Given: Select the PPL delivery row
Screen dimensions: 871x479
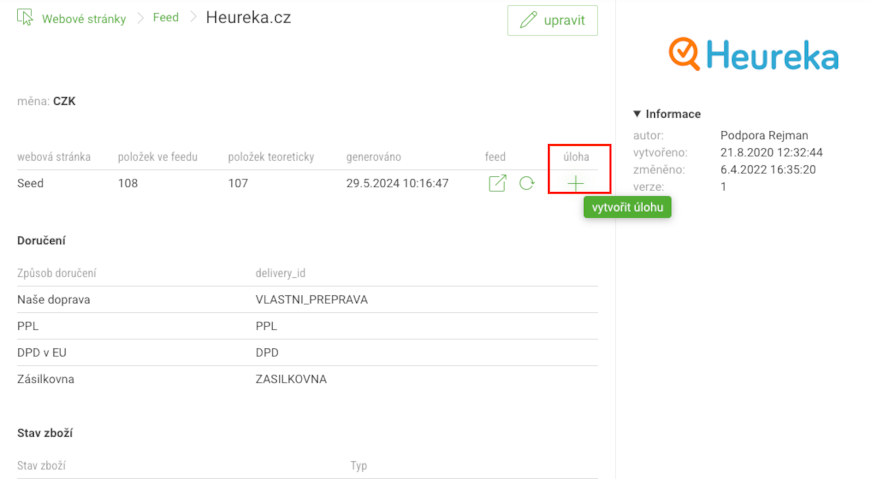Looking at the screenshot, I should [307, 326].
